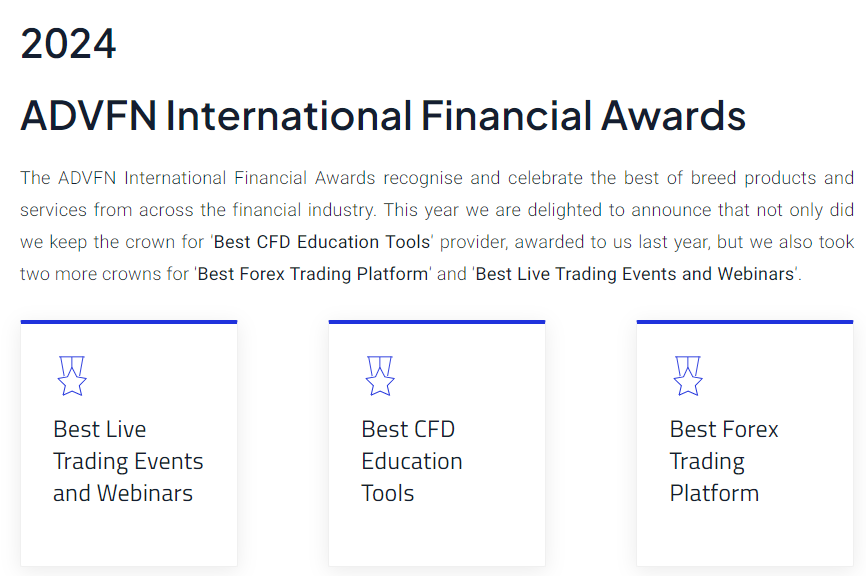
Task: Open the Best Live Trading Events and Webinars card title
Action: coord(128,461)
